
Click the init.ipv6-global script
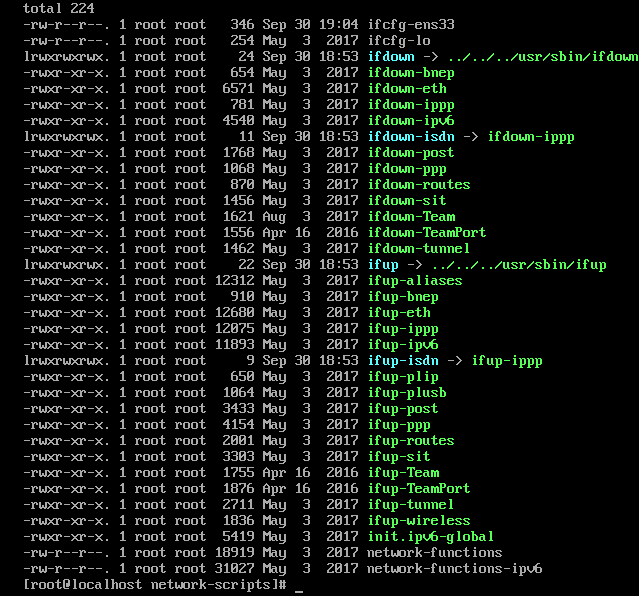tap(431, 537)
